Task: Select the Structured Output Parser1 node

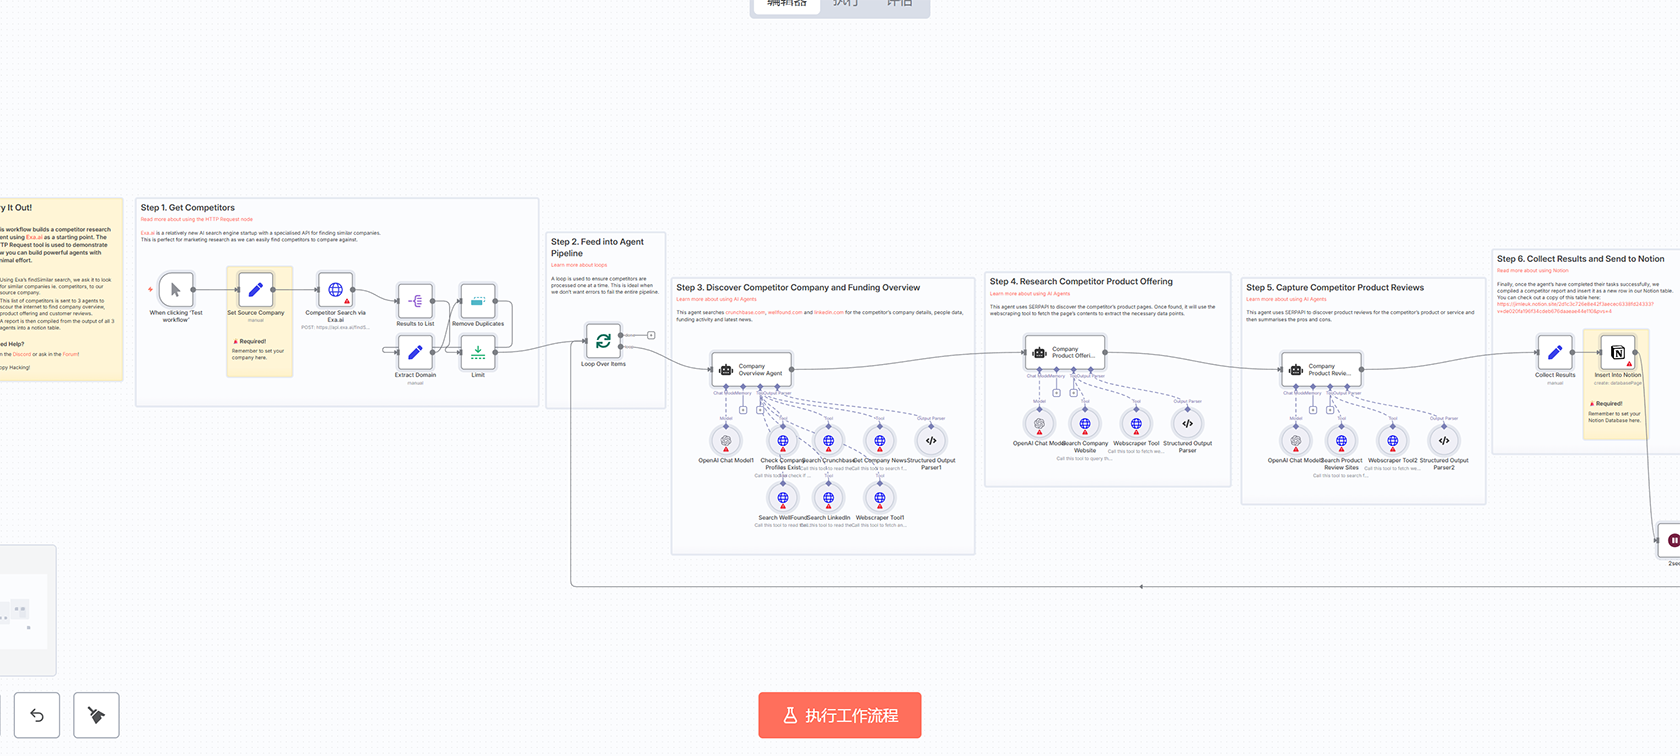Action: point(931,441)
